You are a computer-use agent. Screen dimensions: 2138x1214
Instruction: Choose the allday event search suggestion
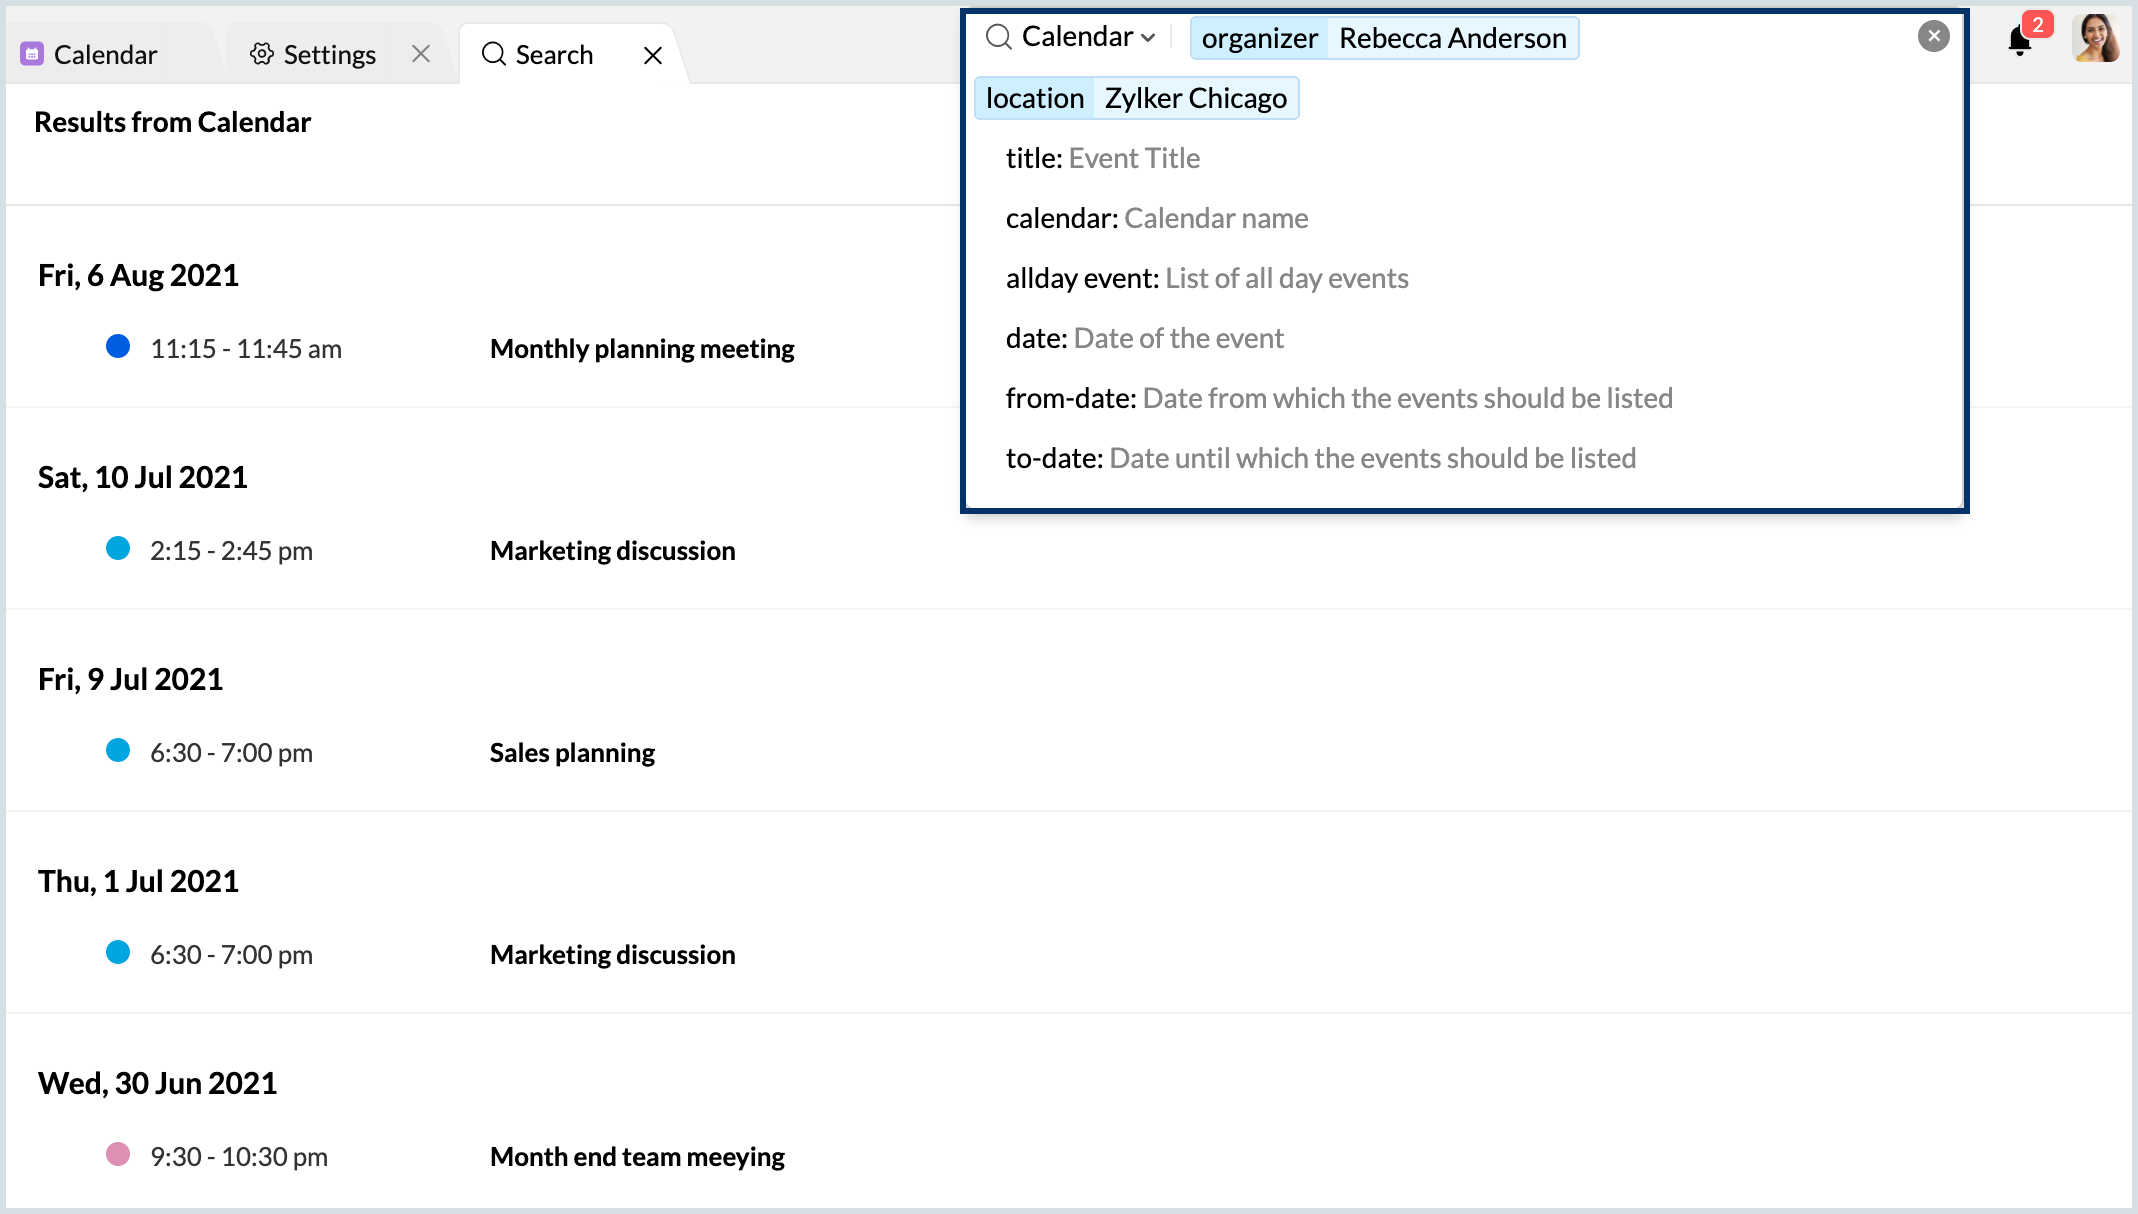click(1206, 278)
